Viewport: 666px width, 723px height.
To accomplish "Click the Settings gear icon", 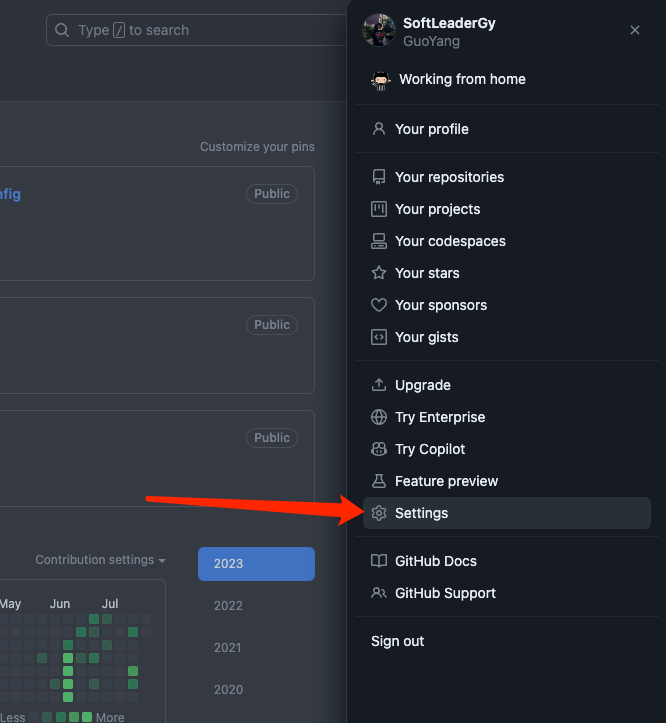I will (x=379, y=513).
